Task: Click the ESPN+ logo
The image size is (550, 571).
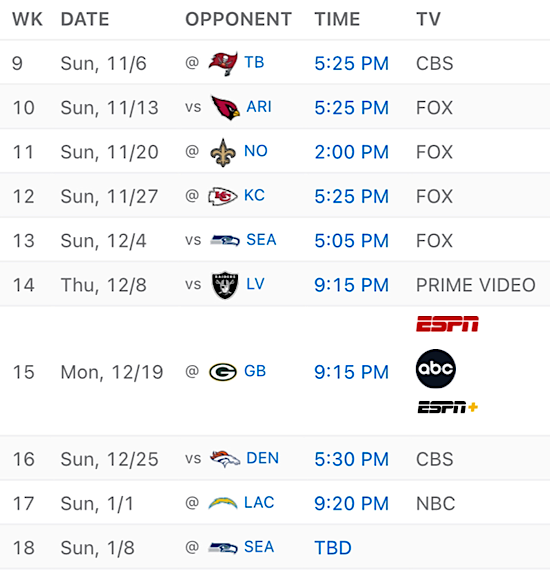Action: point(448,407)
